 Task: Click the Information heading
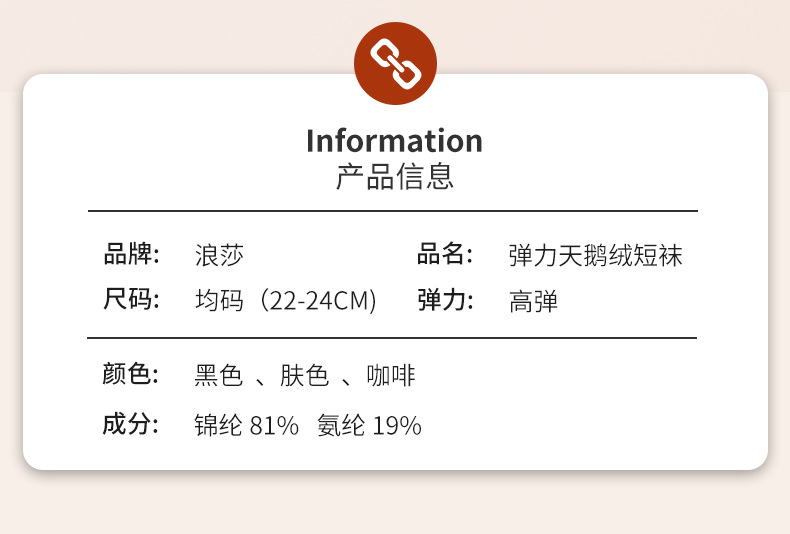click(x=394, y=140)
